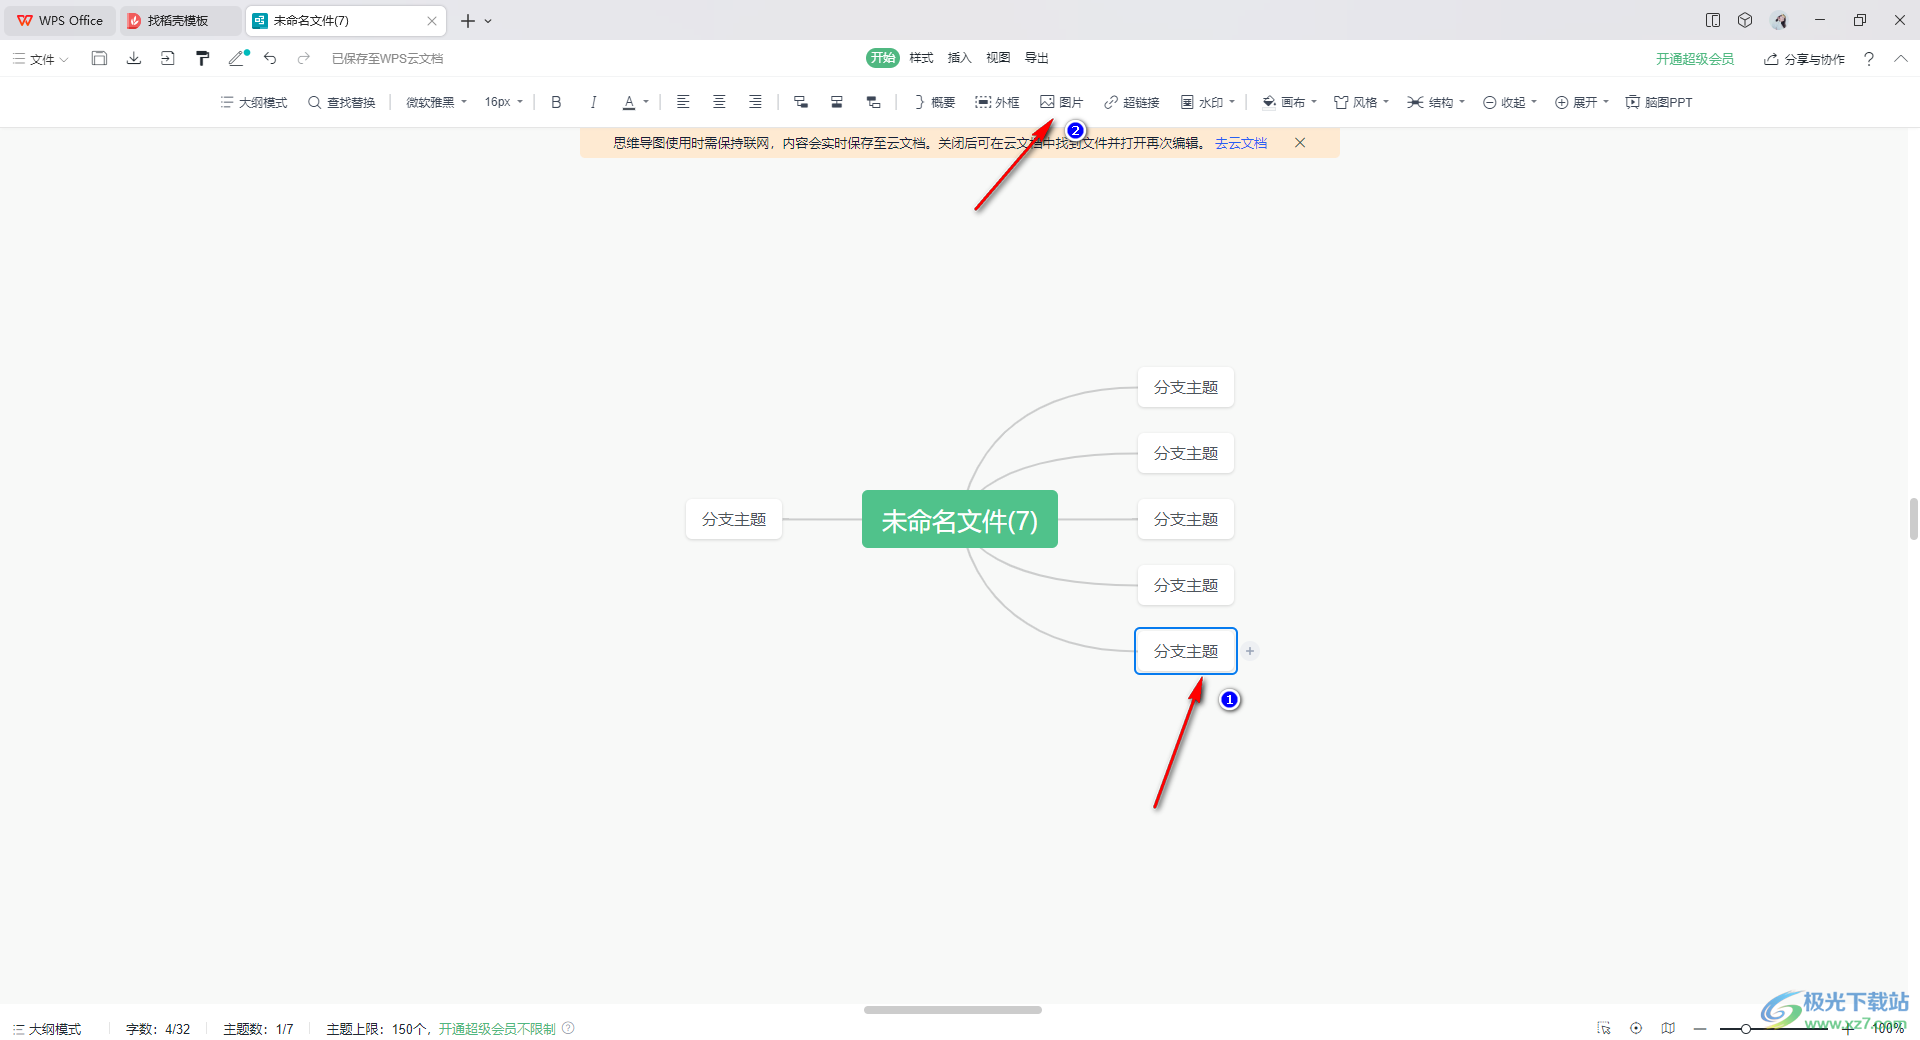
Task: Add a child via the plus beside selected node
Action: [1250, 651]
